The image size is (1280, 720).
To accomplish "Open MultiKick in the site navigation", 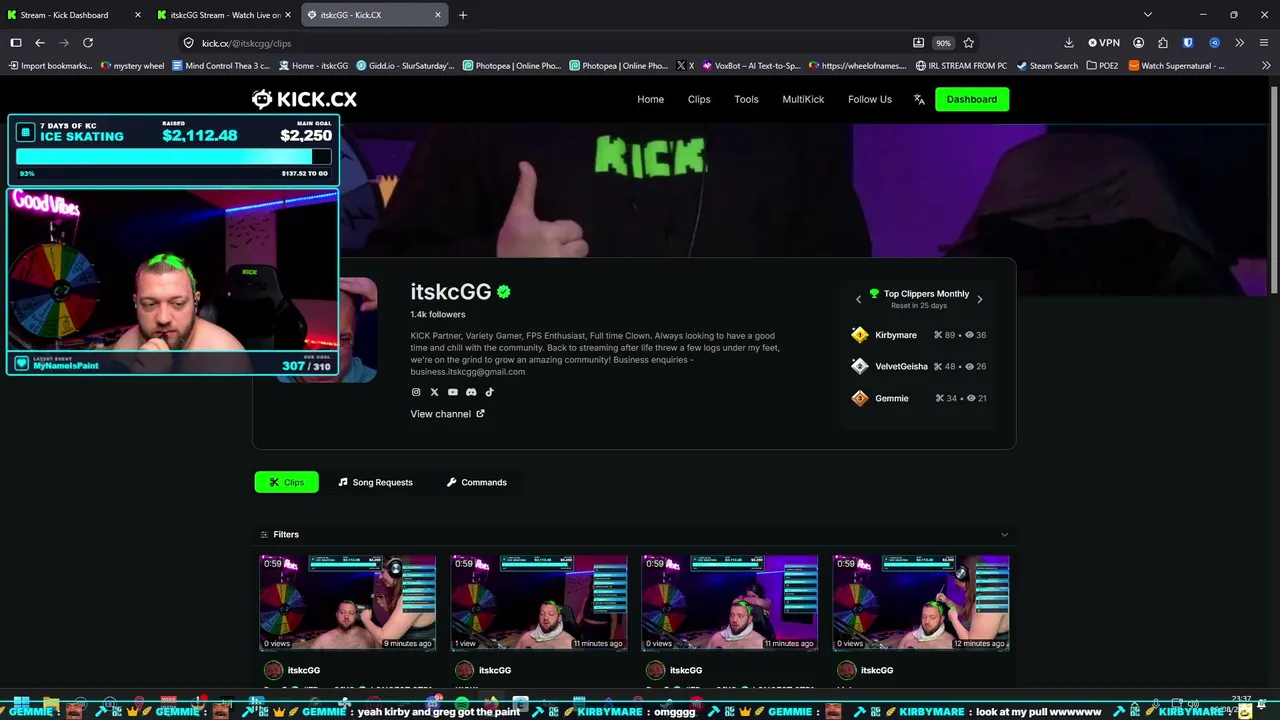I will tap(803, 99).
